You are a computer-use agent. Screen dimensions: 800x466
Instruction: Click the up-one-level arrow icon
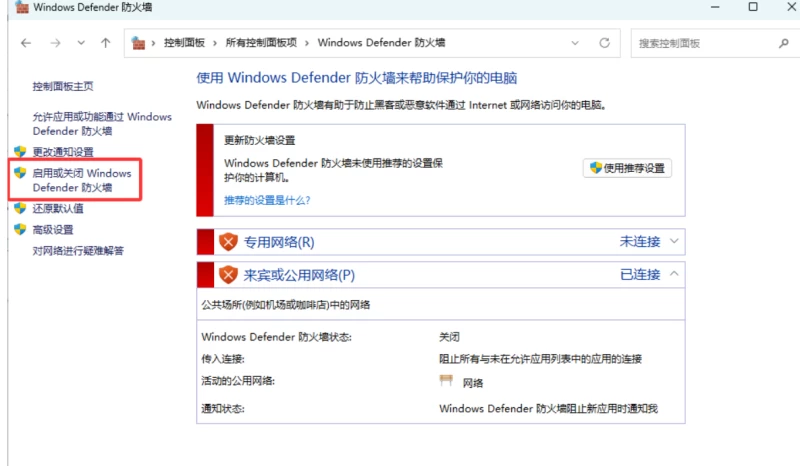point(106,43)
